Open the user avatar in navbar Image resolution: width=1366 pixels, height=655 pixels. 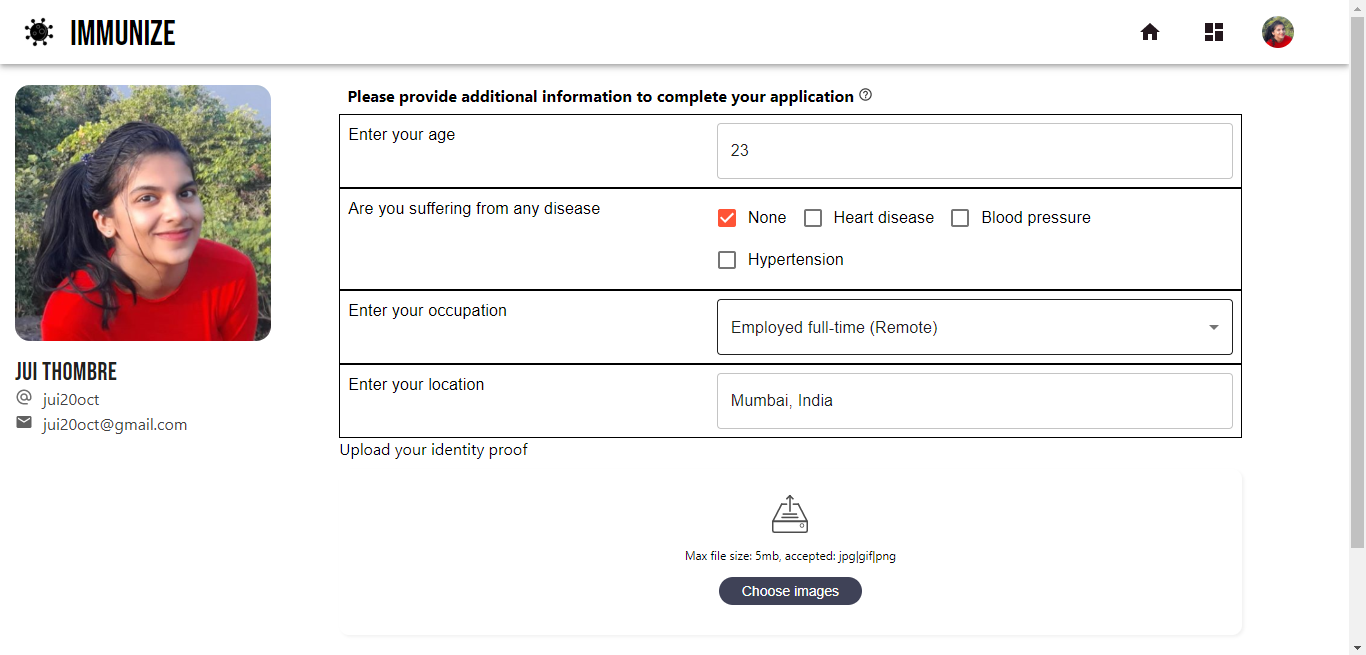pyautogui.click(x=1278, y=32)
